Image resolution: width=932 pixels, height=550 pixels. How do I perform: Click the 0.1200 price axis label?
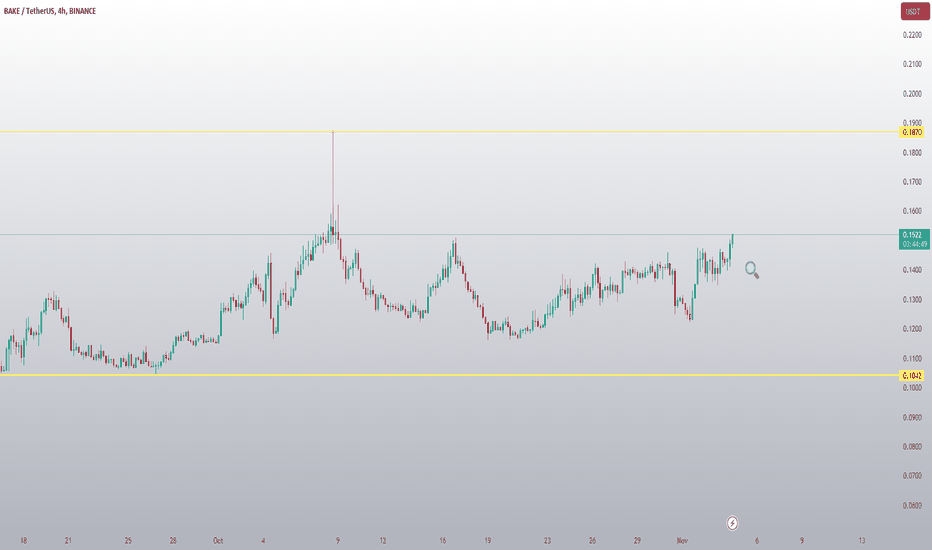912,329
